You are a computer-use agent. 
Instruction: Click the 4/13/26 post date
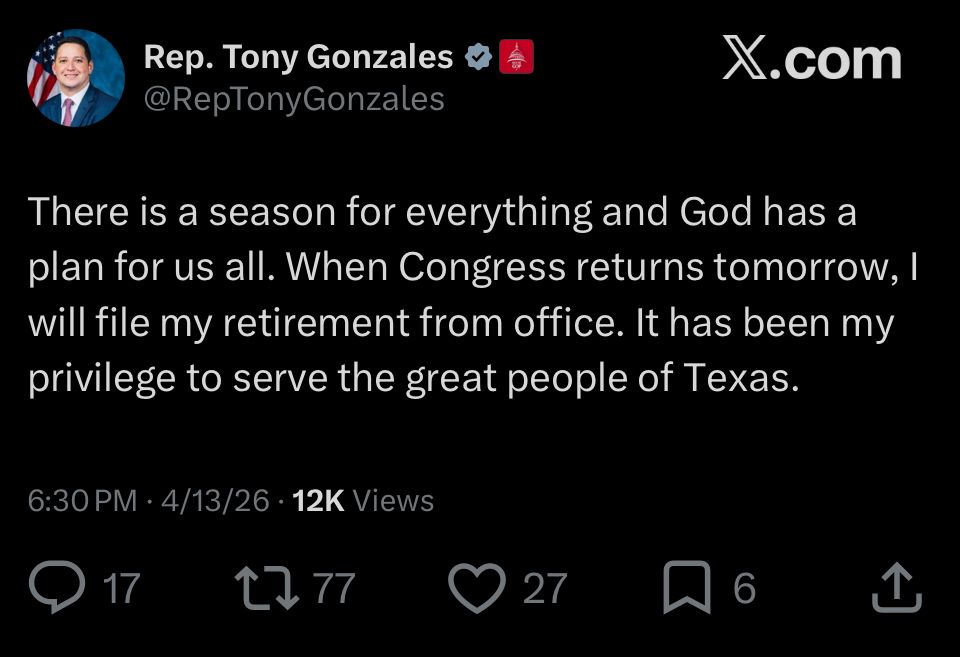[x=214, y=500]
